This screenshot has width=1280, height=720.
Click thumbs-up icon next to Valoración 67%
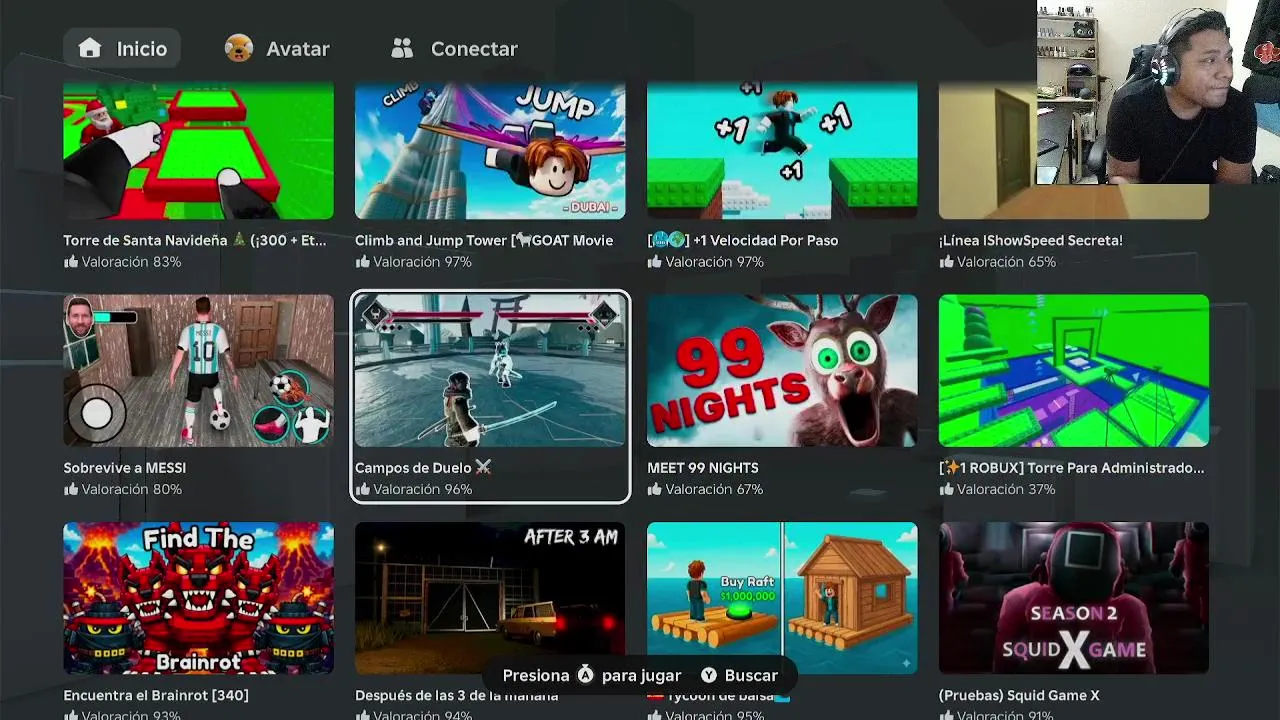pos(654,489)
